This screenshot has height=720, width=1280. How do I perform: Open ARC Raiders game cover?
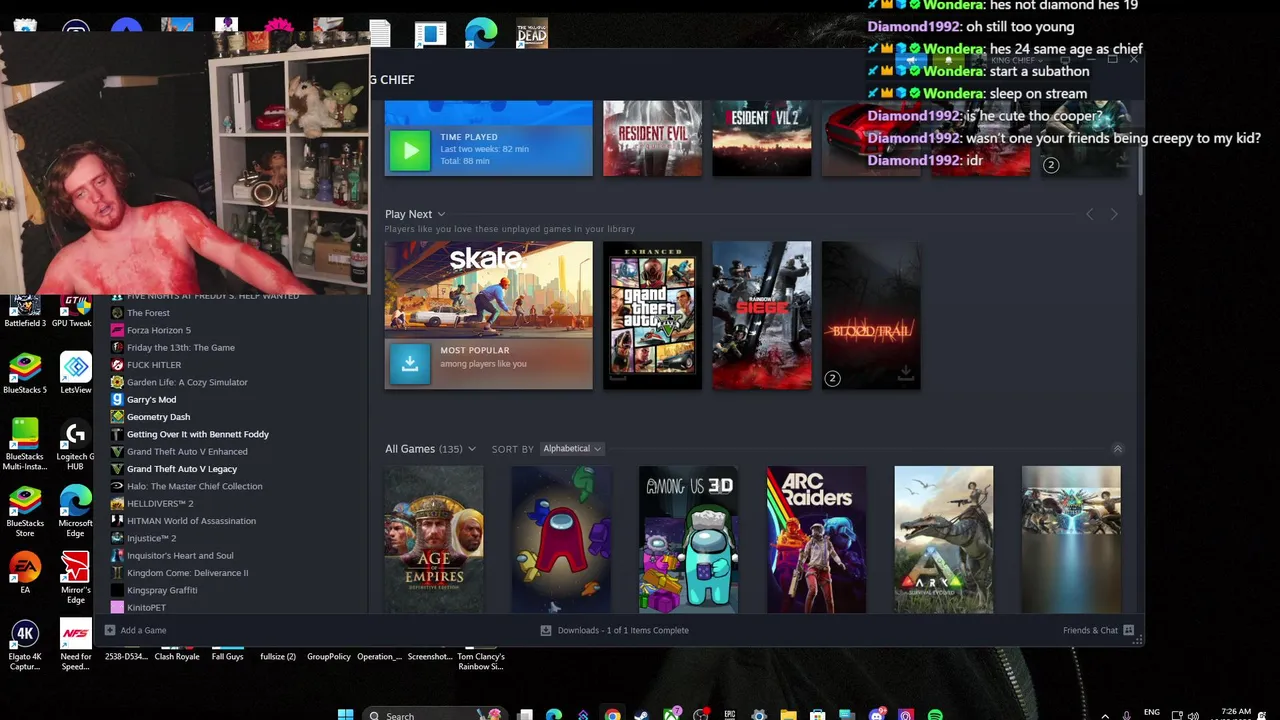pos(816,539)
